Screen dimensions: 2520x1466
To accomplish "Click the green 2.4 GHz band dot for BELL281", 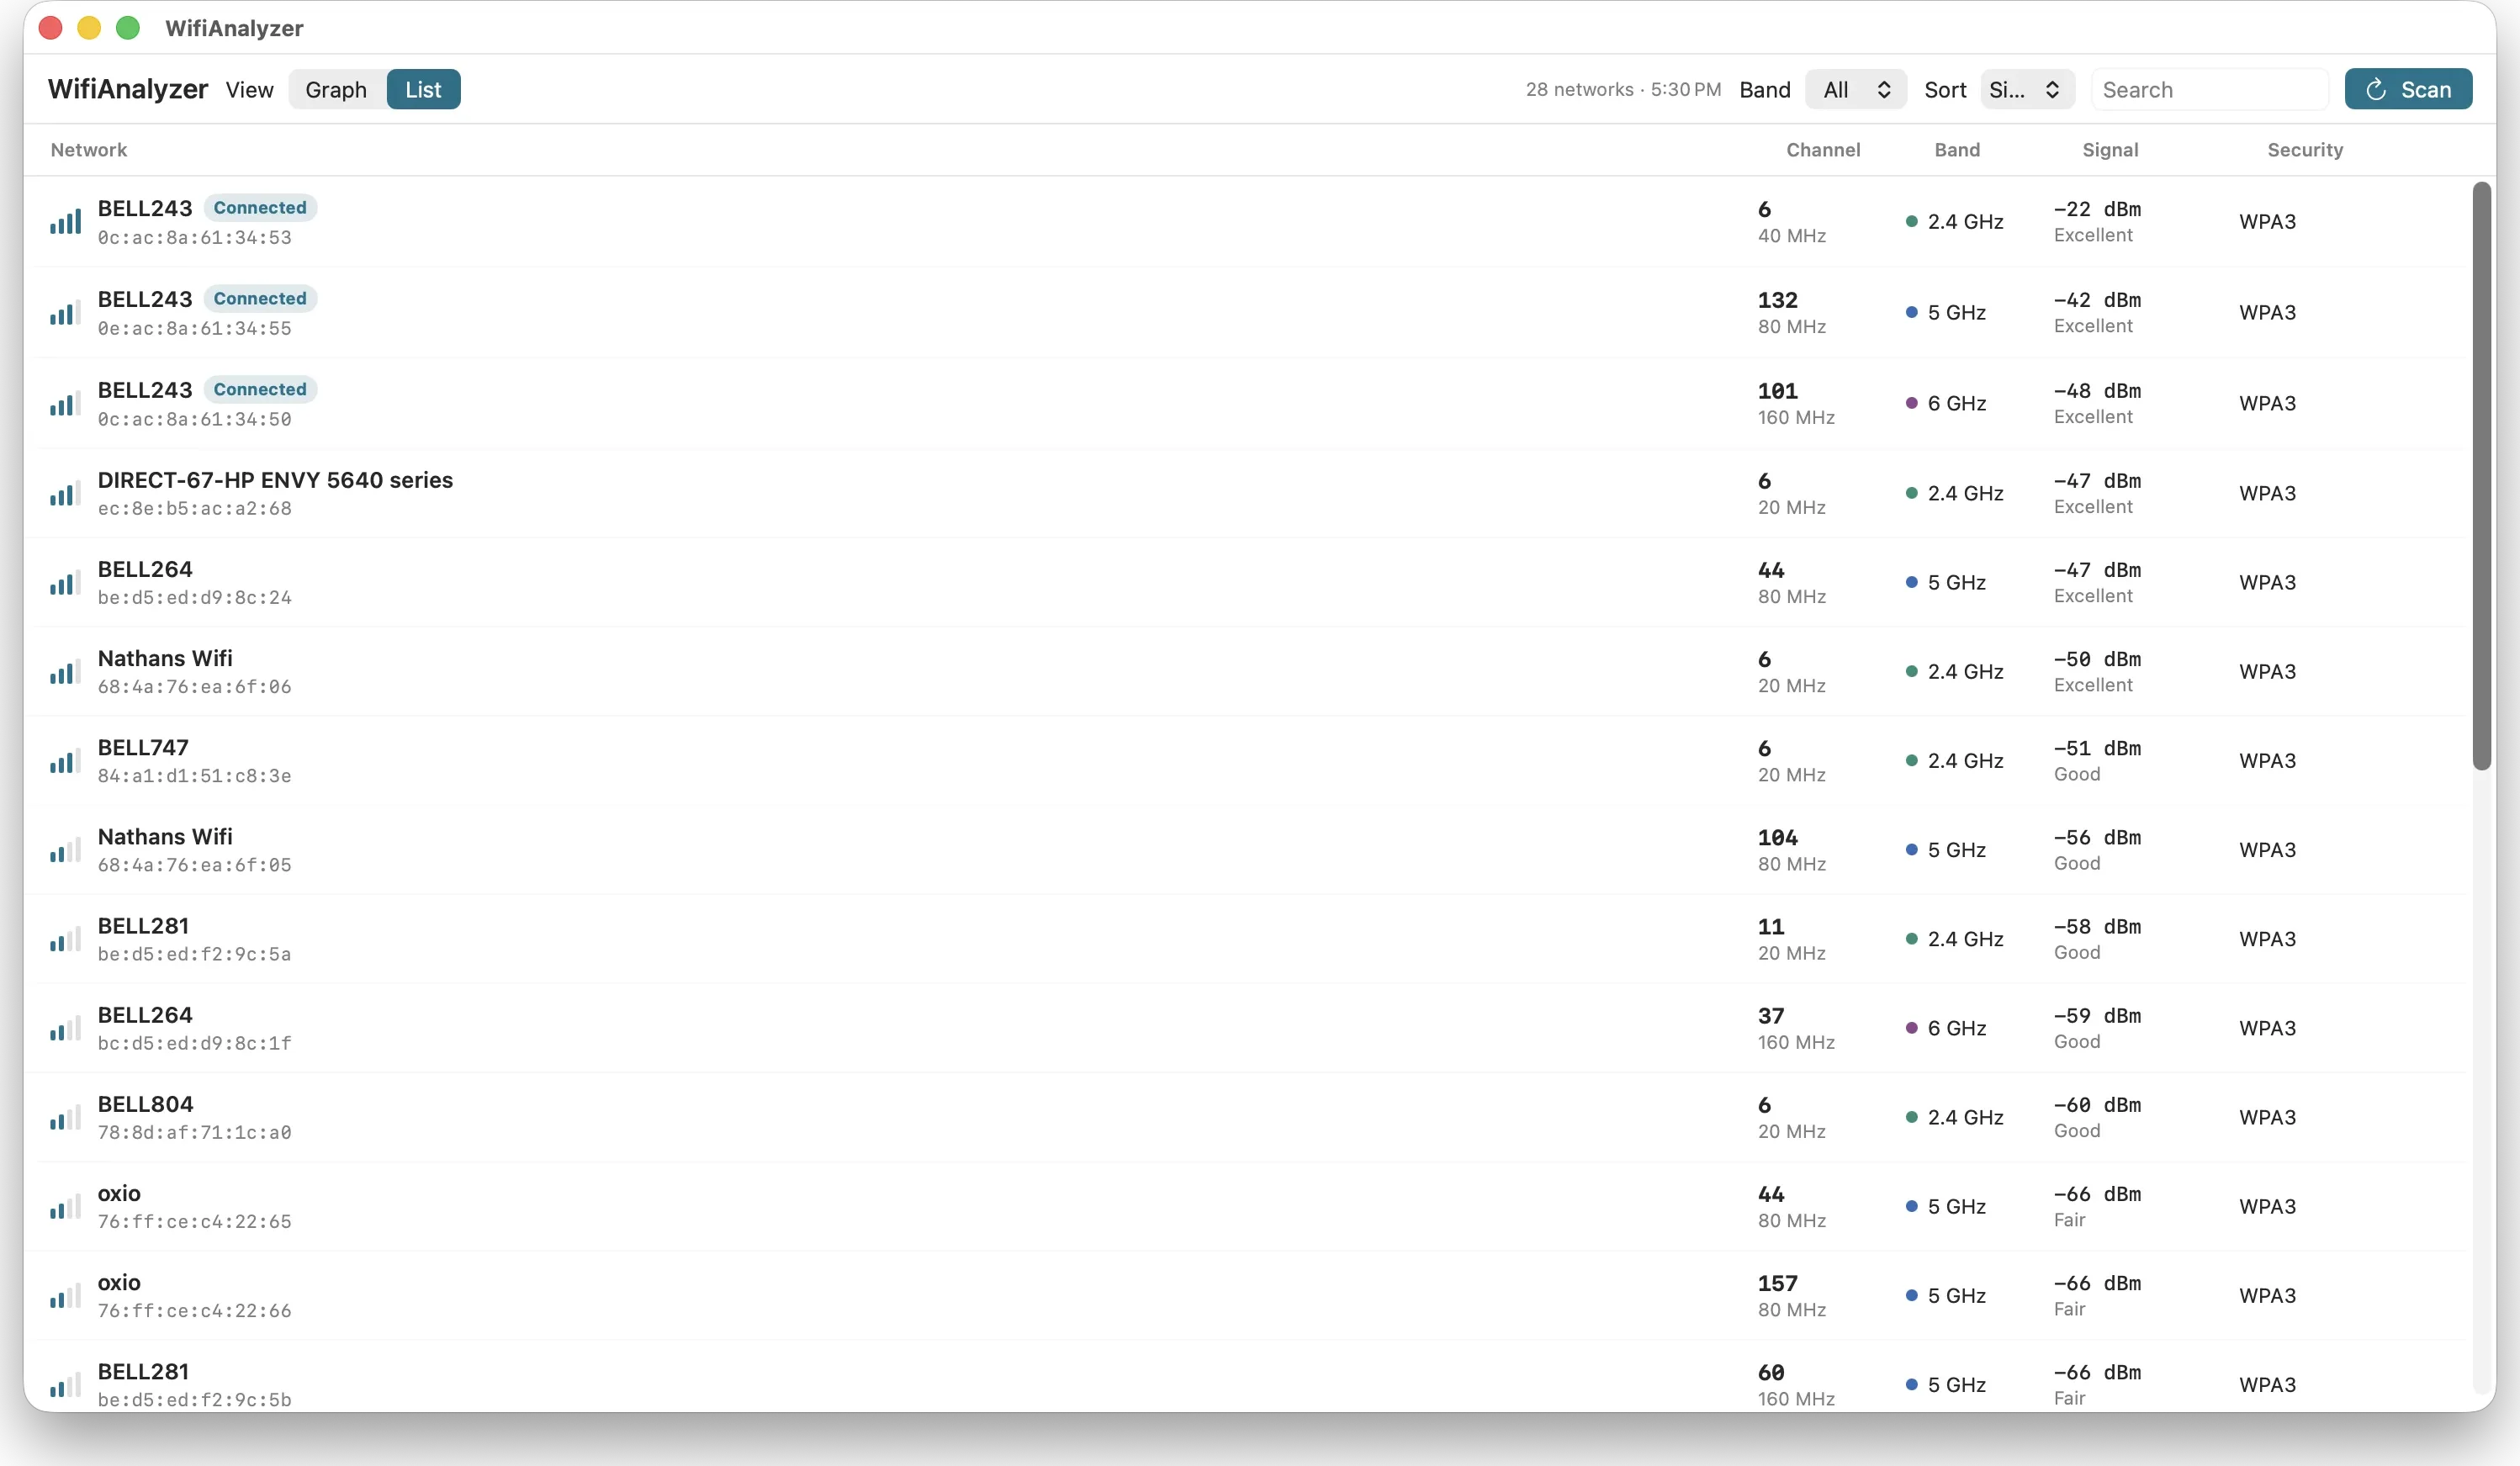I will (x=1911, y=939).
